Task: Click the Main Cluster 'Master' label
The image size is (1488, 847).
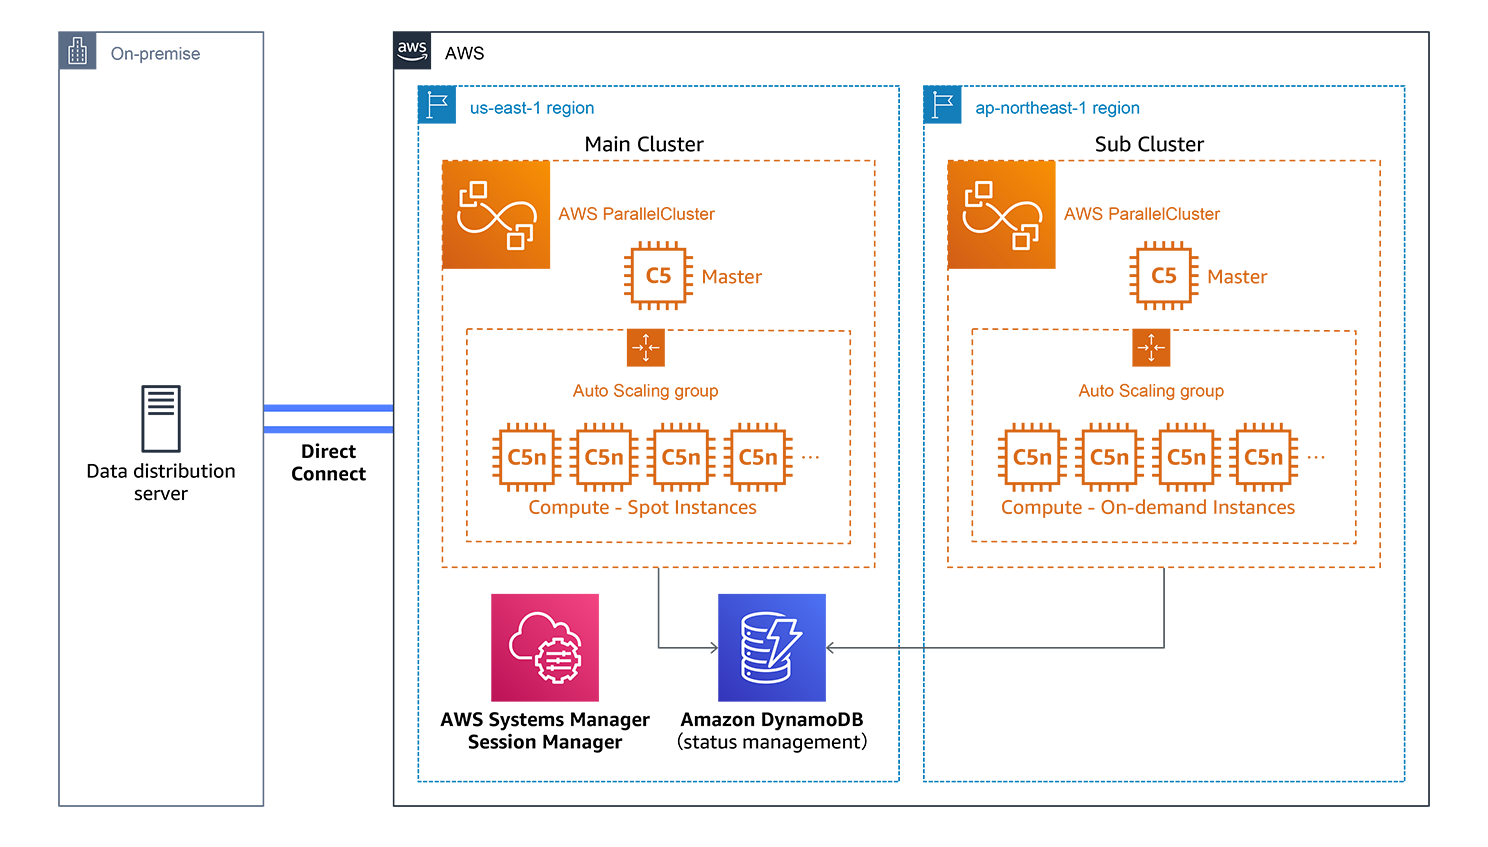Action: (x=732, y=277)
